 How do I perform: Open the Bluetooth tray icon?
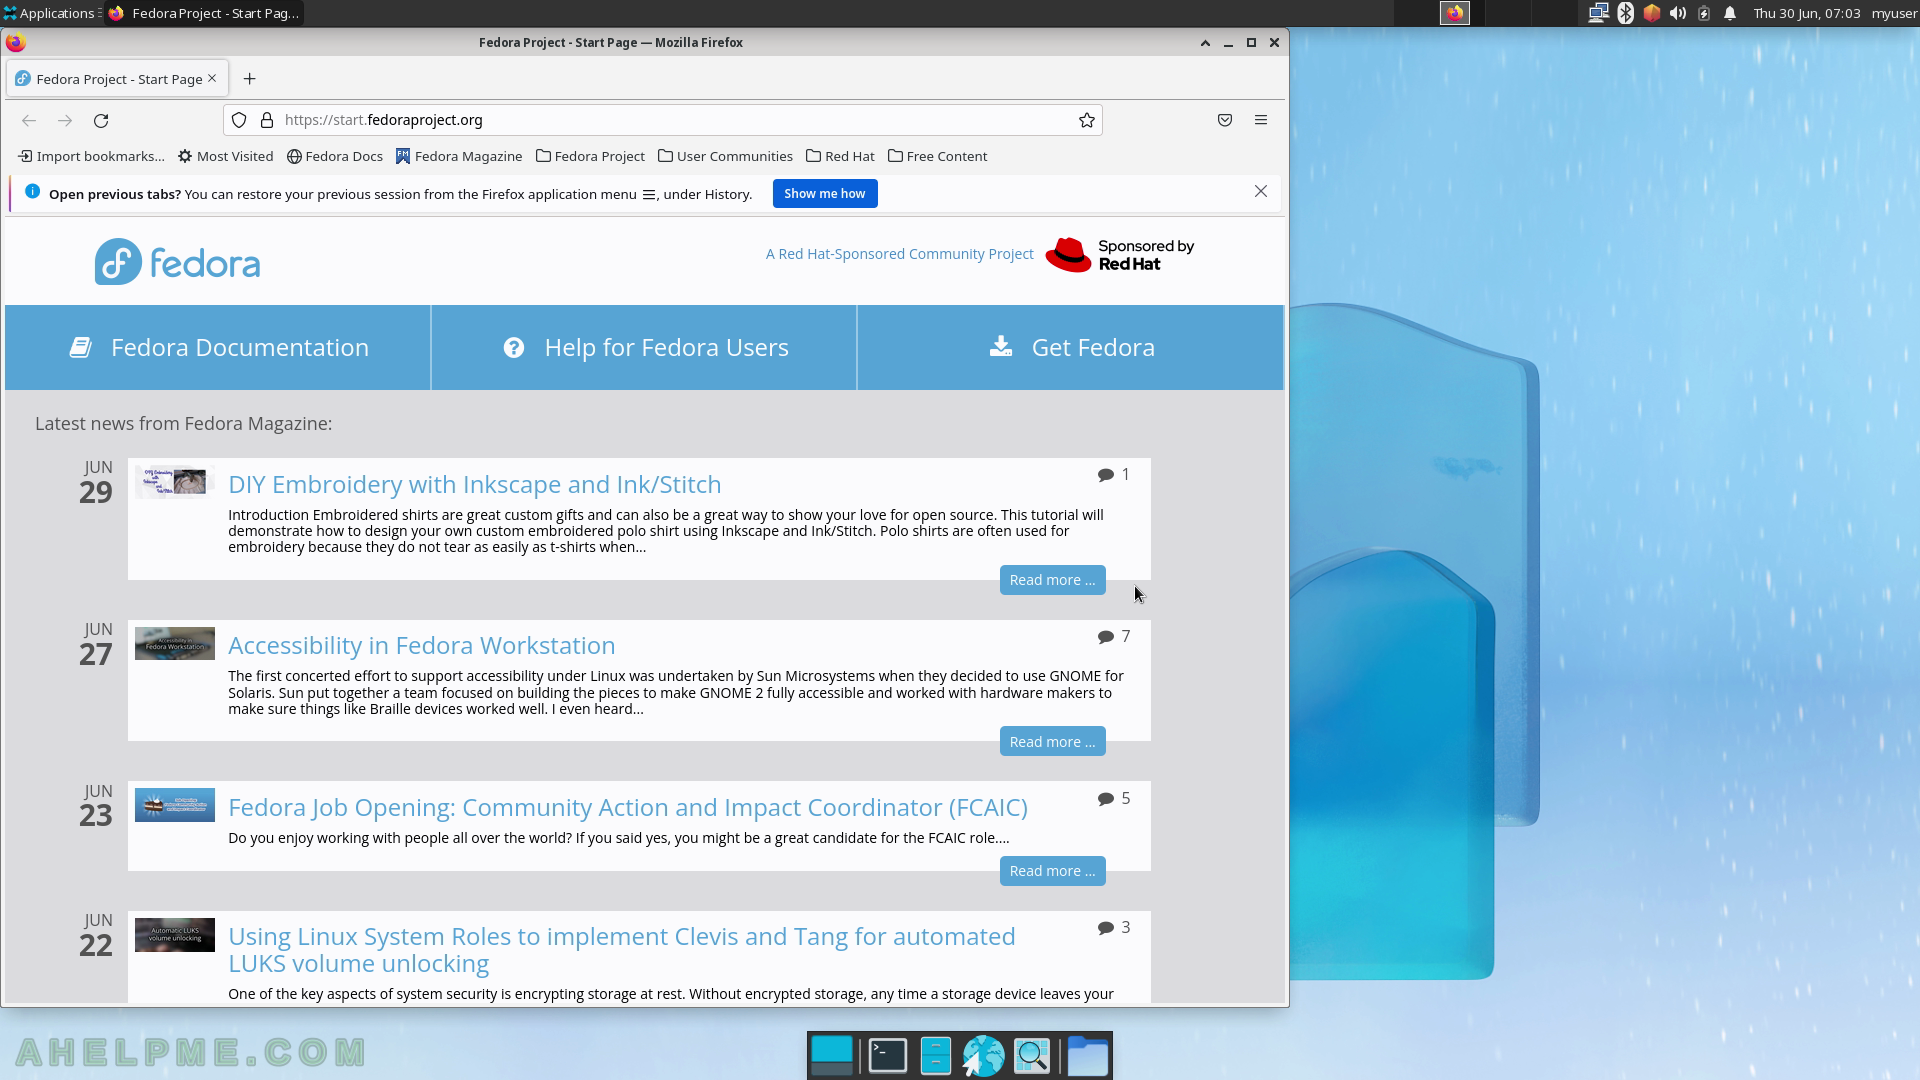click(1626, 13)
